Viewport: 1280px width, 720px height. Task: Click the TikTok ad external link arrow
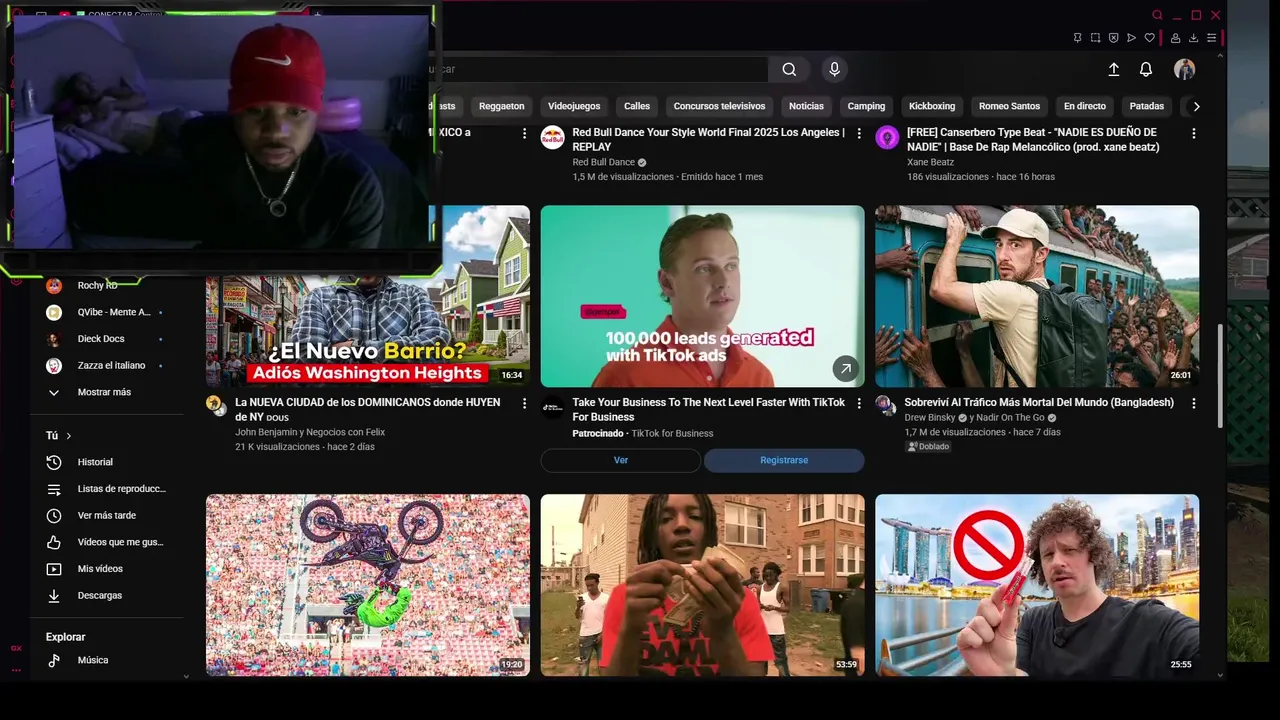point(845,369)
